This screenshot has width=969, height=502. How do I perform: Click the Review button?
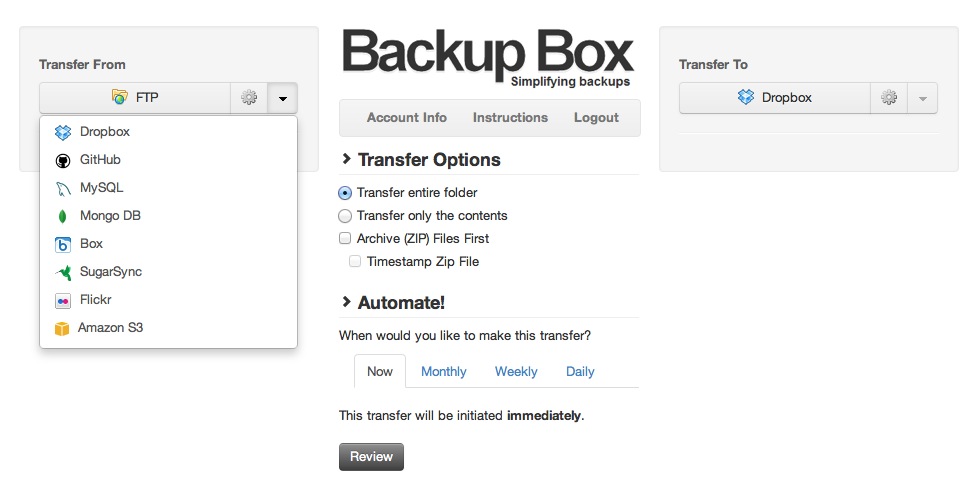point(371,457)
